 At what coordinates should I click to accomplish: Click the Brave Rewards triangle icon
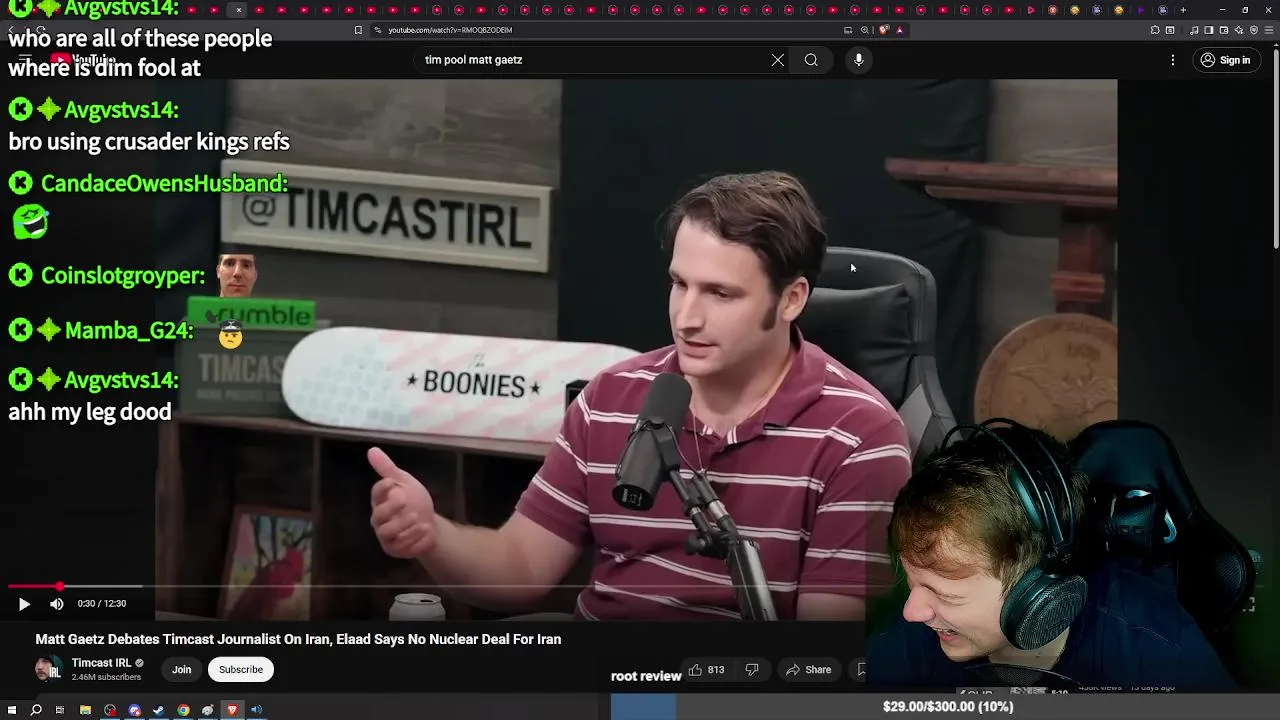click(899, 30)
